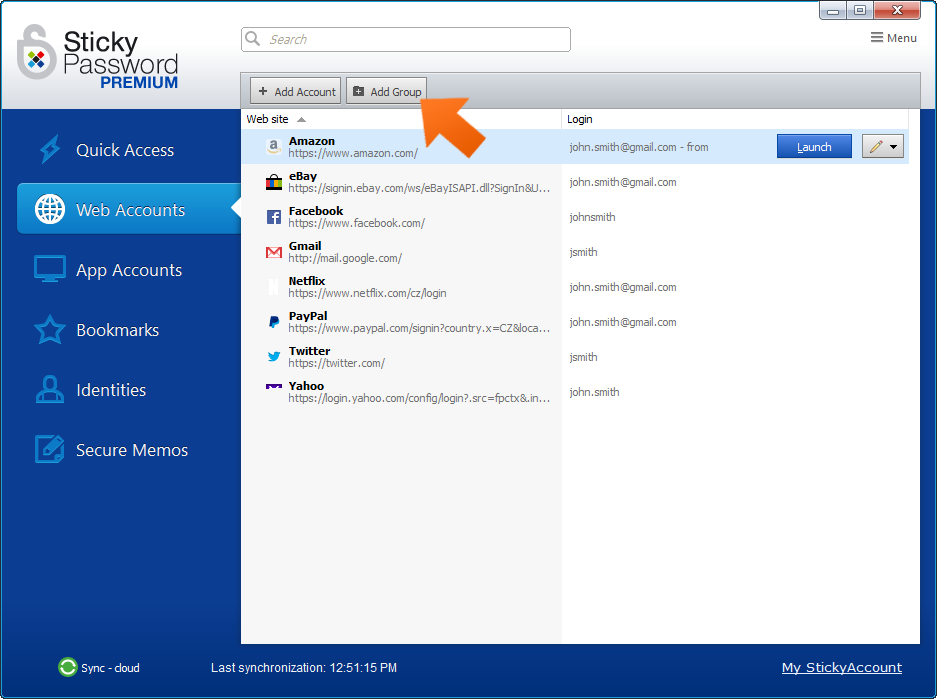Screen dimensions: 937x699
Task: Click the Sticky Password padlock logo
Action: 36,52
